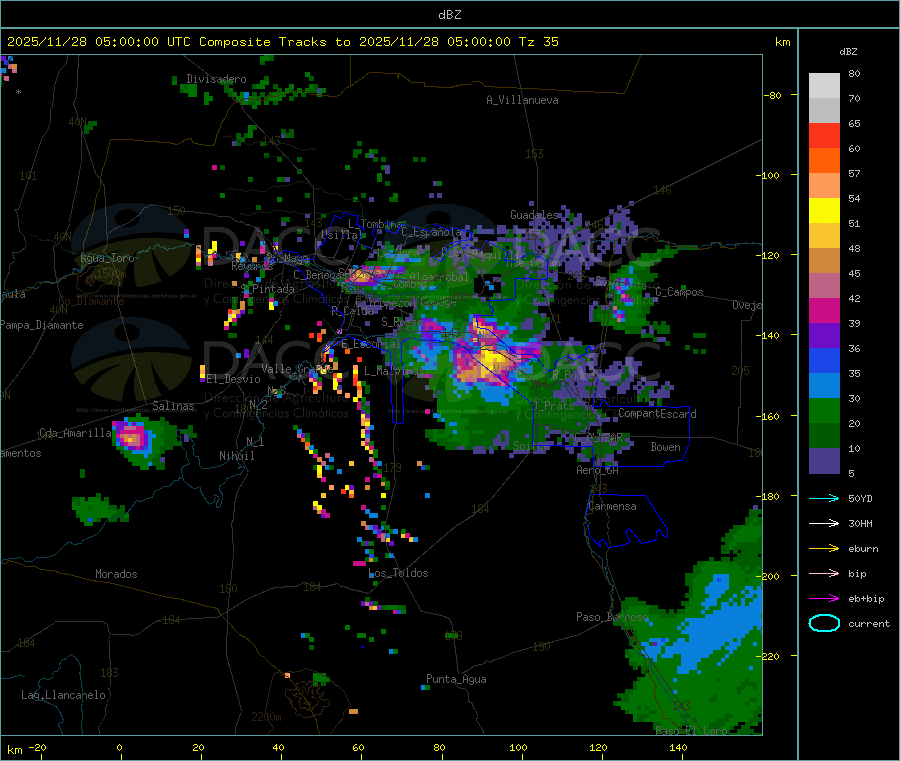The height and width of the screenshot is (761, 900).
Task: Click the A_Villanueva map label
Action: [x=522, y=100]
